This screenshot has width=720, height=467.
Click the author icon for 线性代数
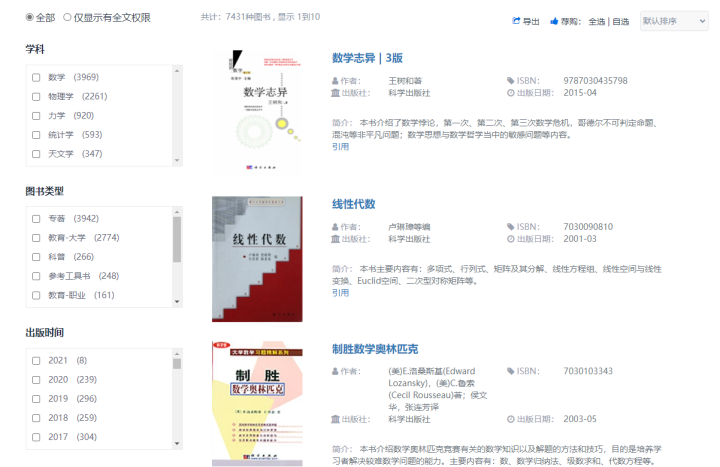coord(335,227)
